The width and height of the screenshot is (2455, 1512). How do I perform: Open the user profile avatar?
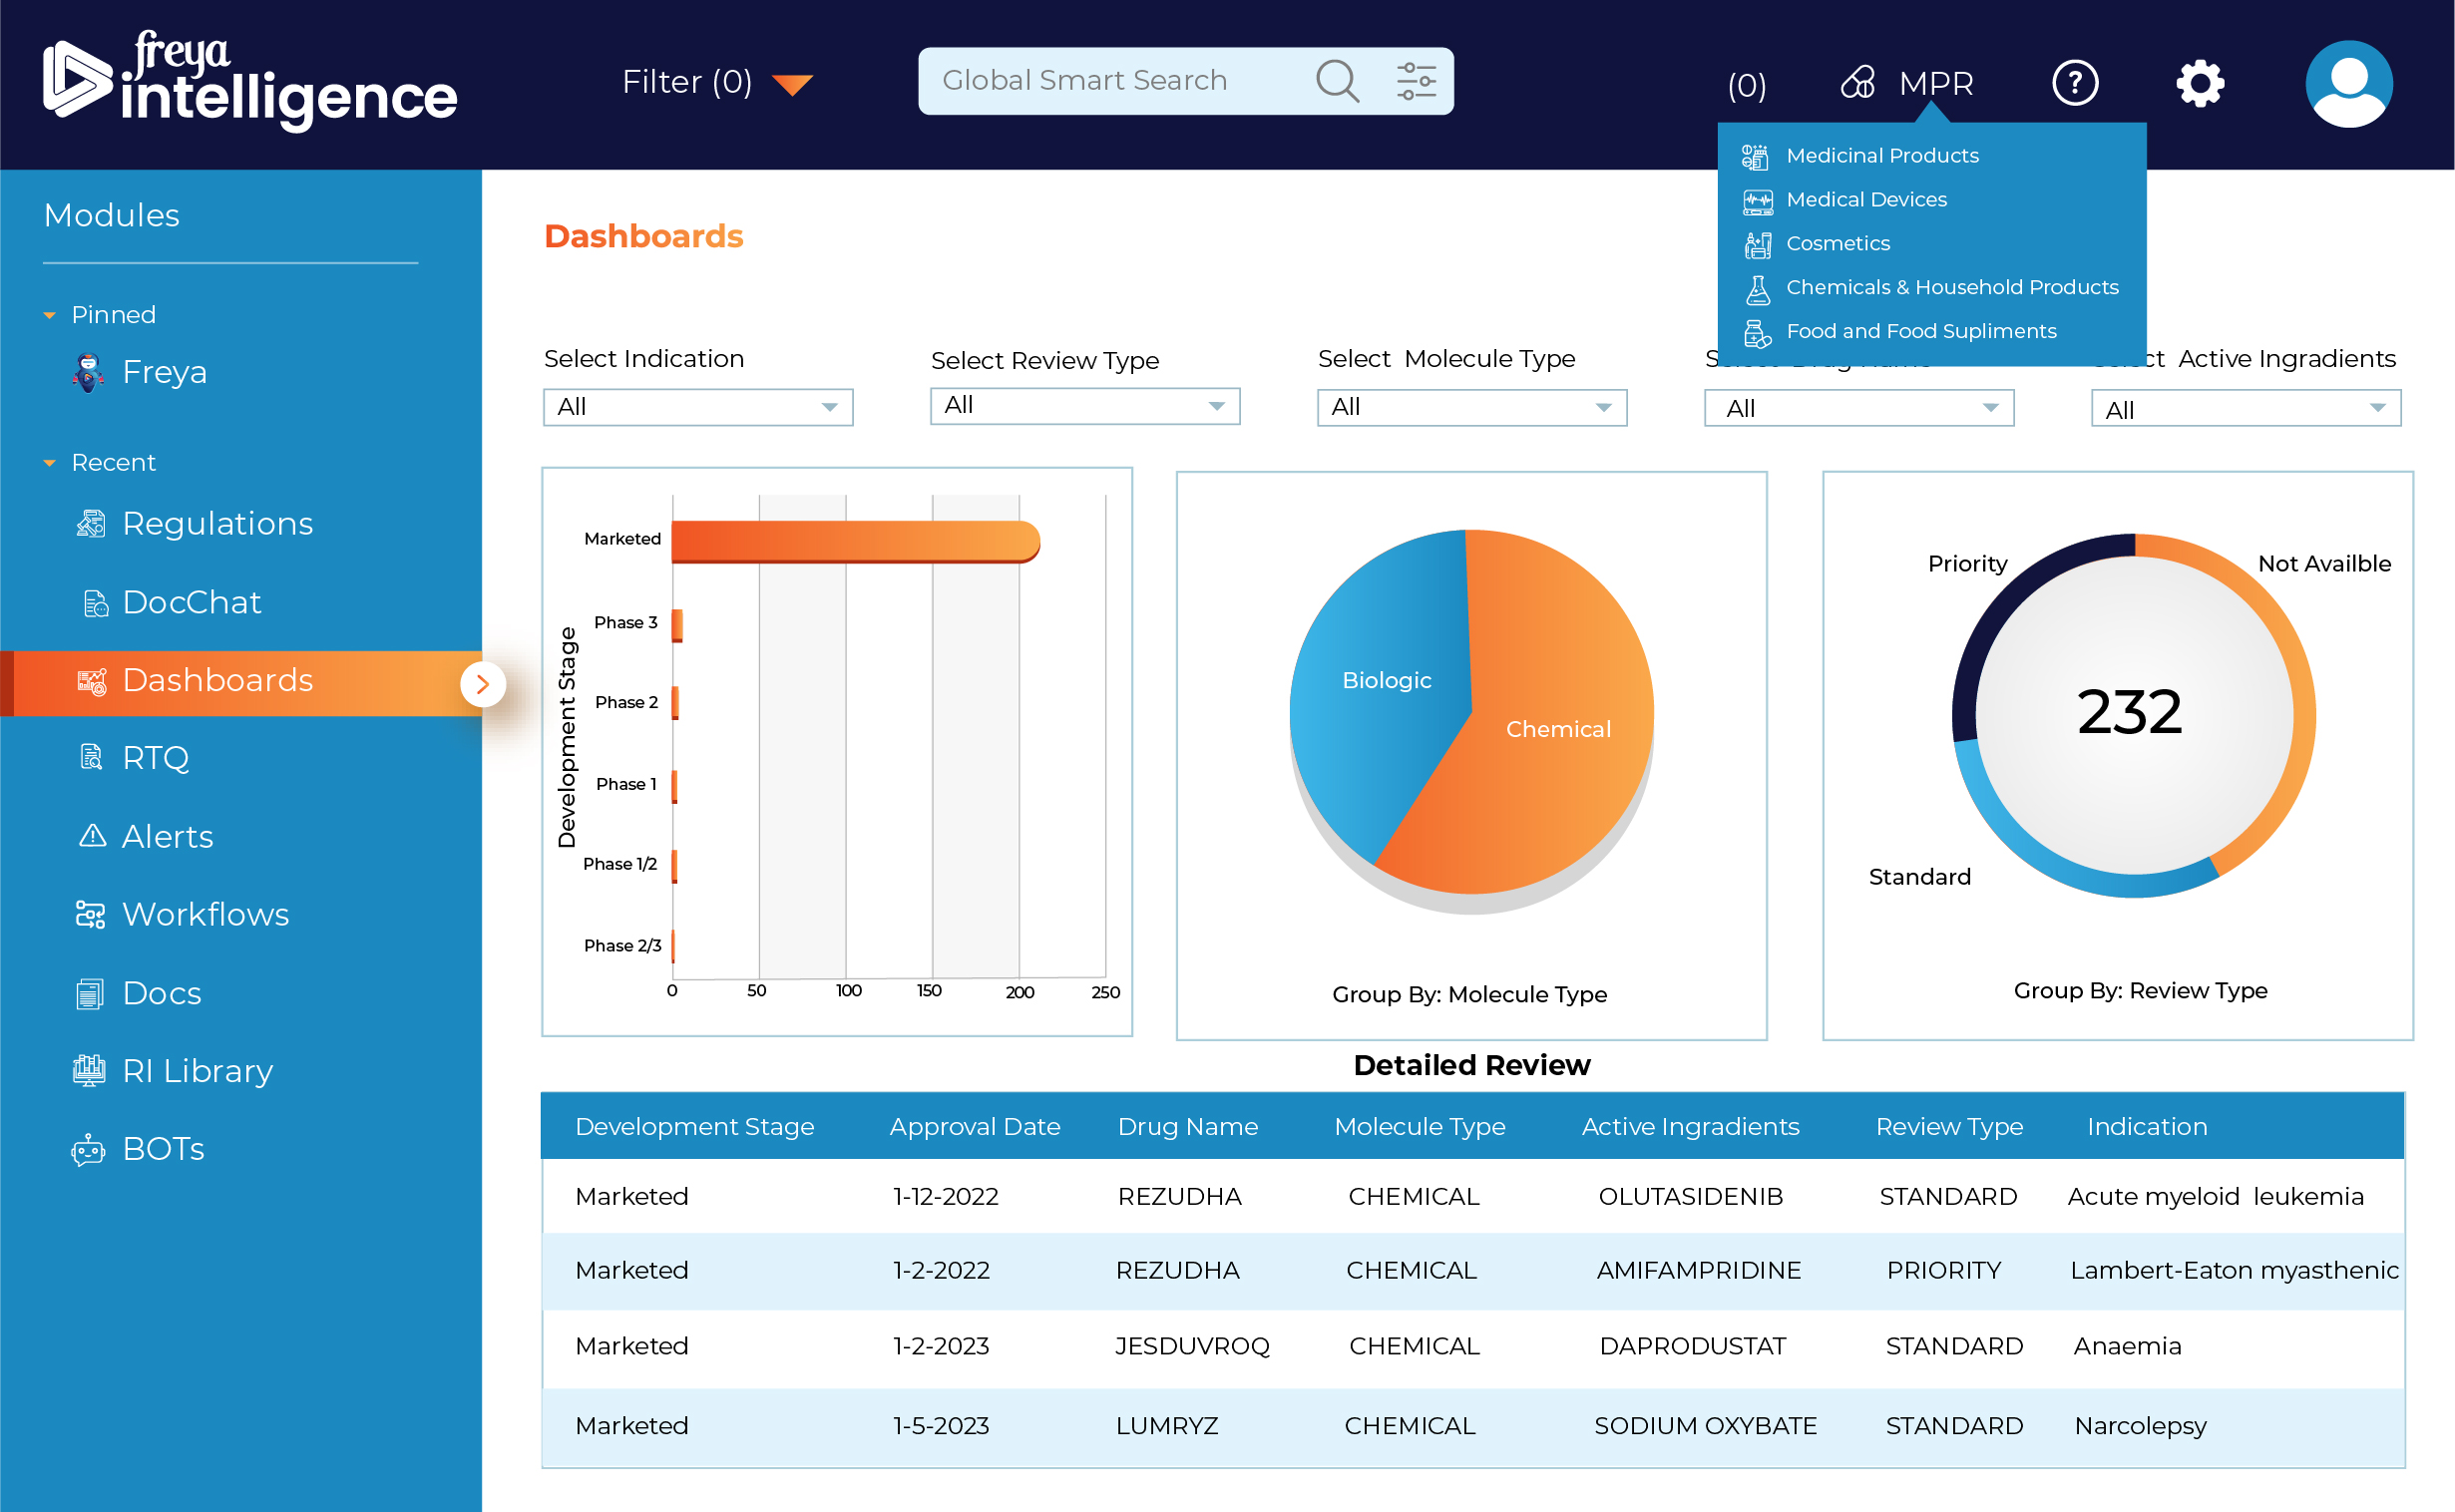(2348, 83)
